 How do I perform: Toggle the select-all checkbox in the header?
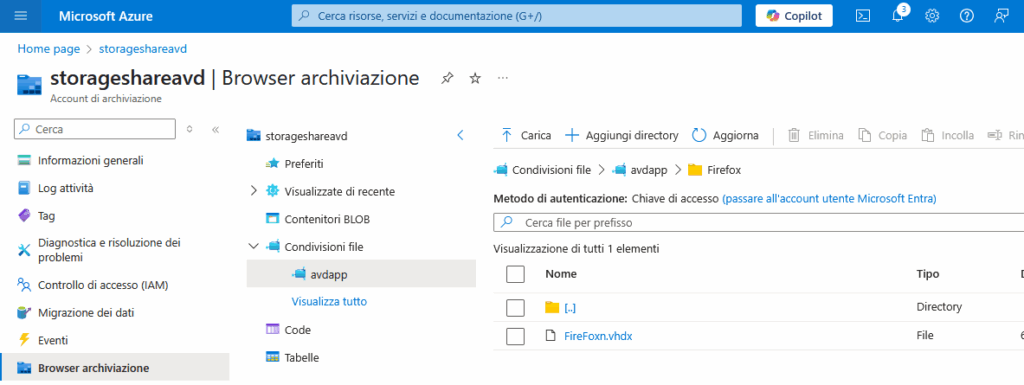coord(515,274)
